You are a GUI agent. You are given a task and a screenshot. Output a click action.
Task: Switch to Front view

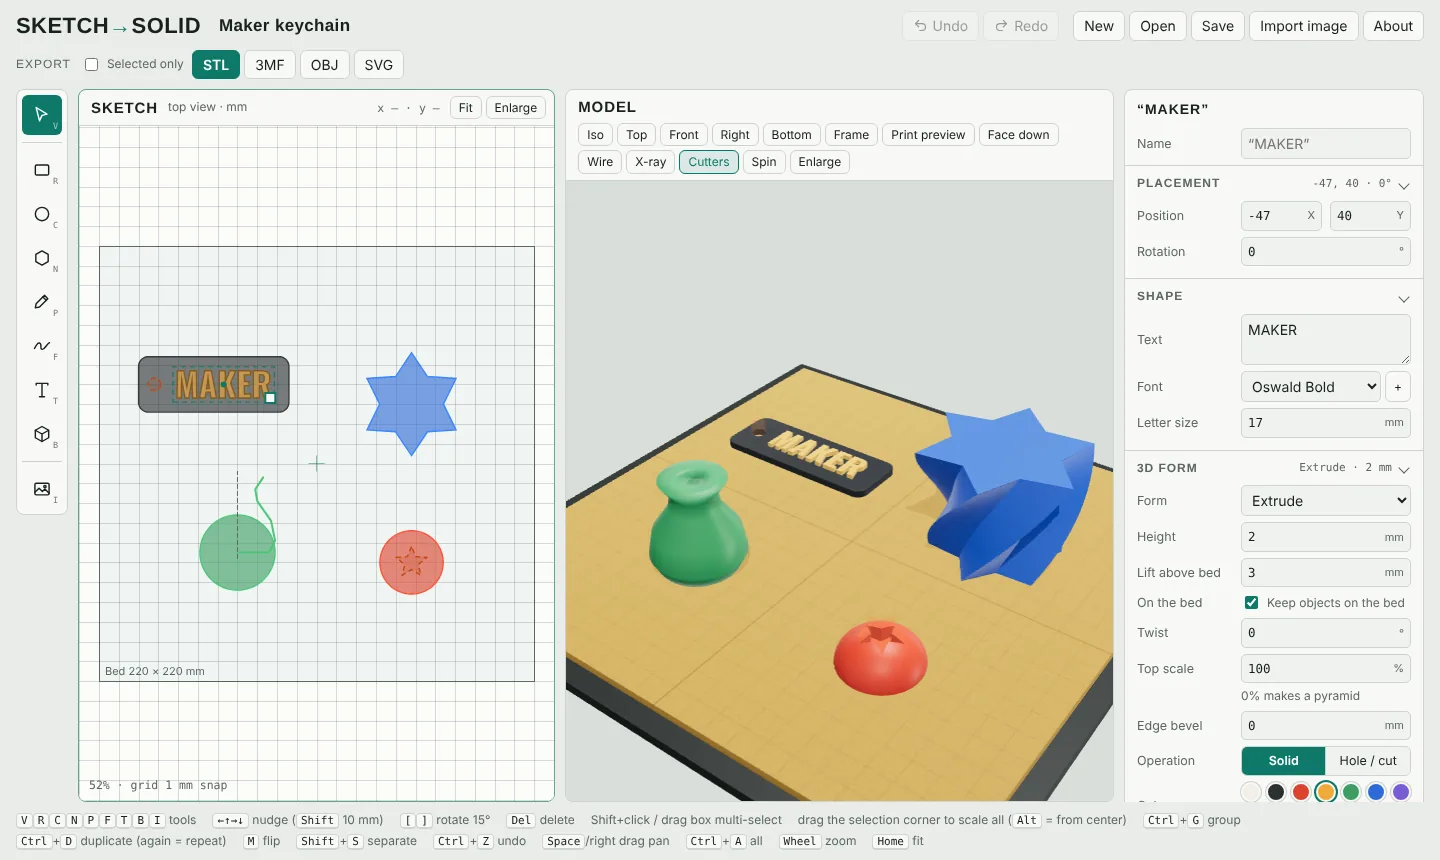pos(684,135)
